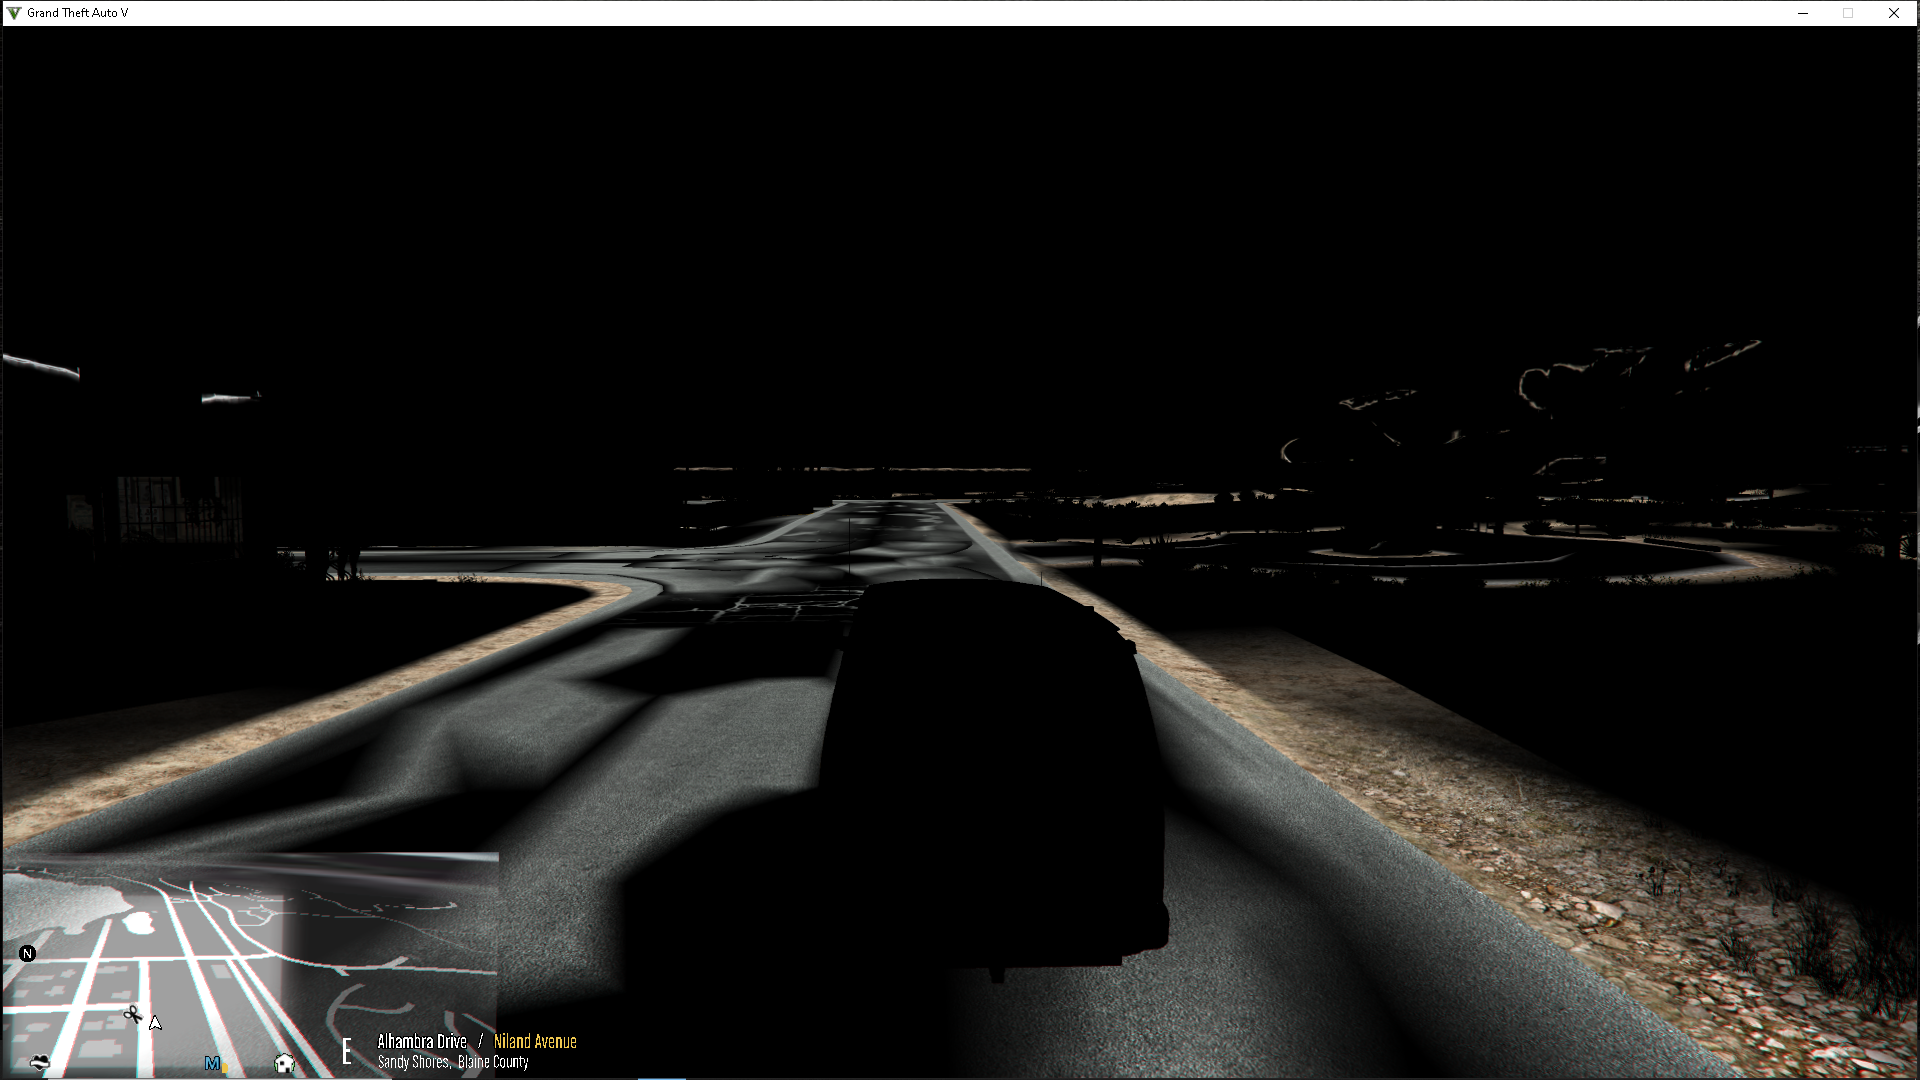
Task: Maximize the game window
Action: coord(1848,13)
